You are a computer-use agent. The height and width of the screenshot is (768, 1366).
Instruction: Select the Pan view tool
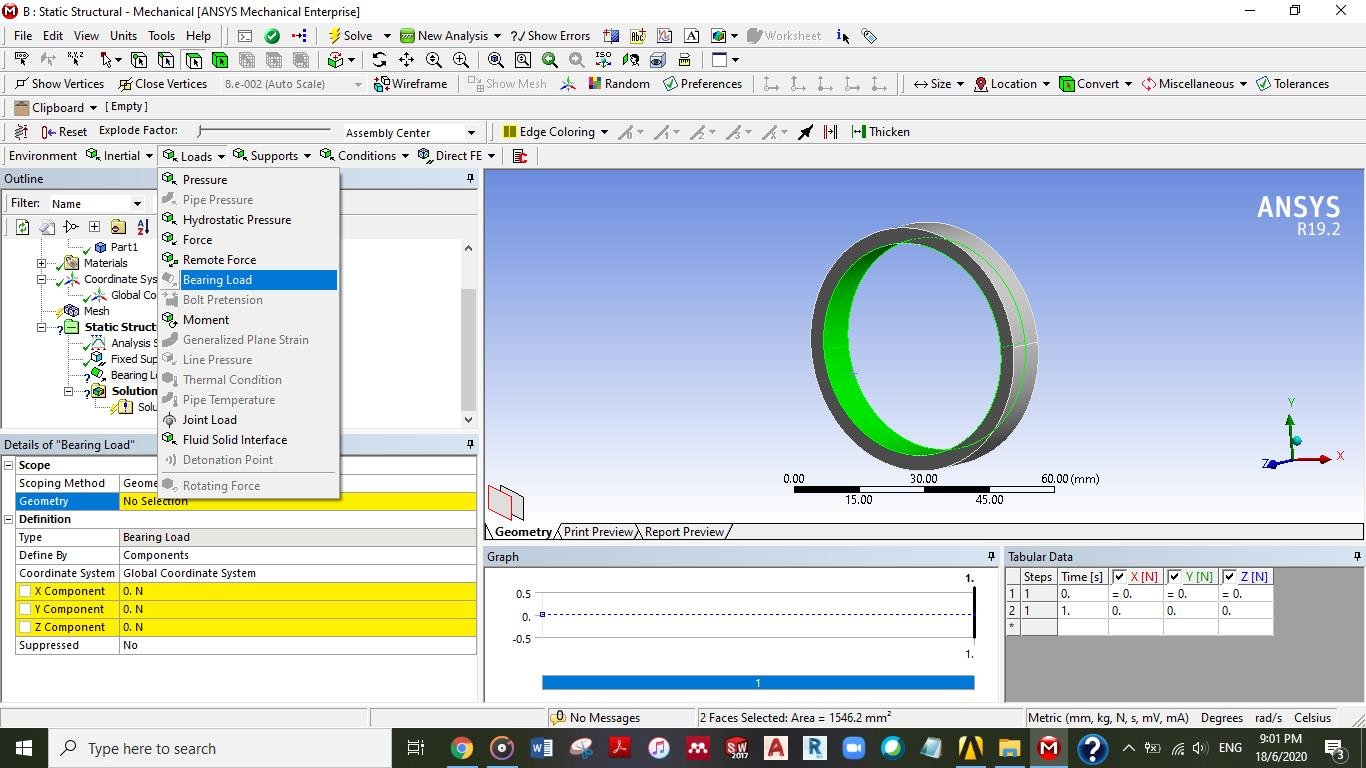pyautogui.click(x=406, y=60)
